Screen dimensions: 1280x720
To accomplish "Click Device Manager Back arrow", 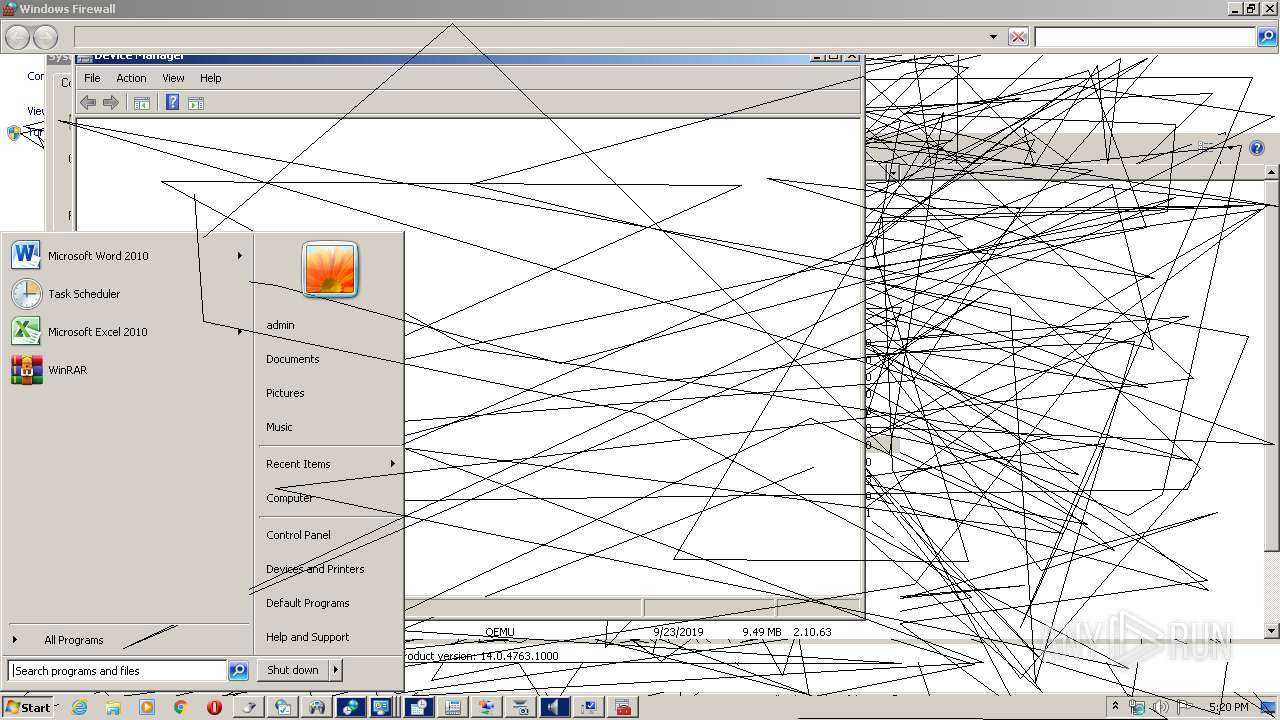I will point(88,103).
